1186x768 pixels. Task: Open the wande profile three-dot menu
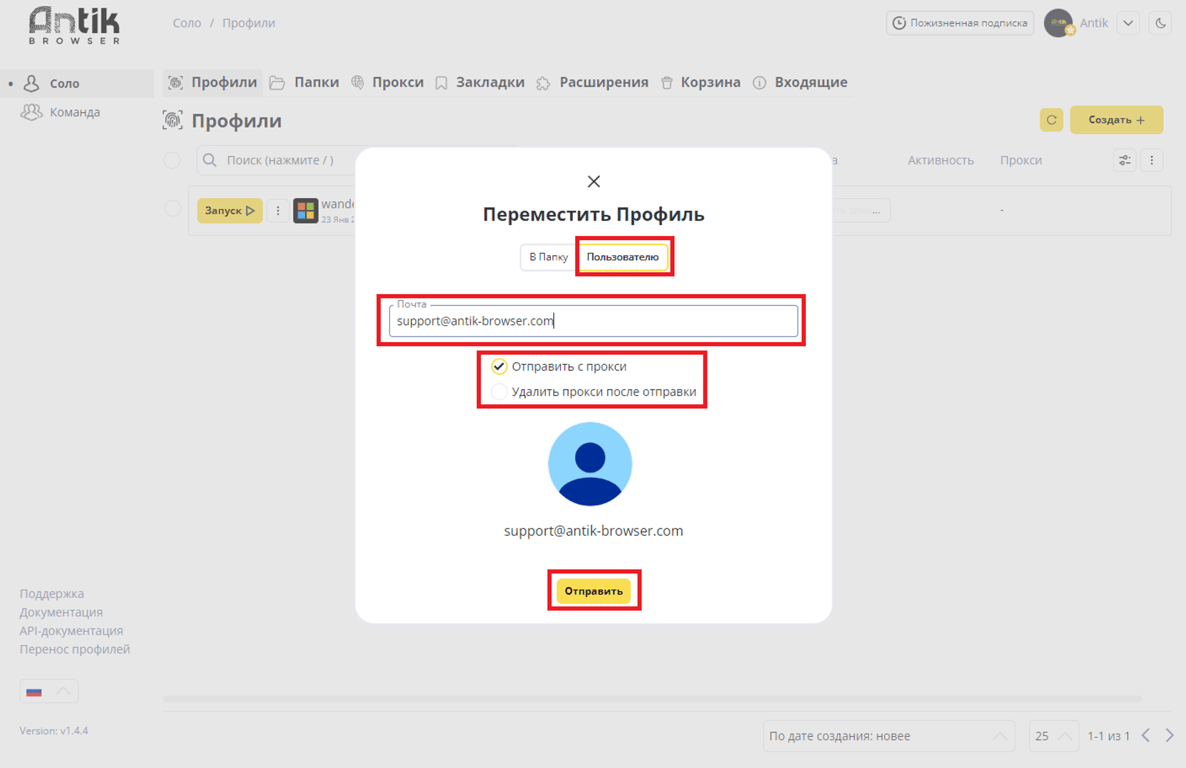pos(278,210)
